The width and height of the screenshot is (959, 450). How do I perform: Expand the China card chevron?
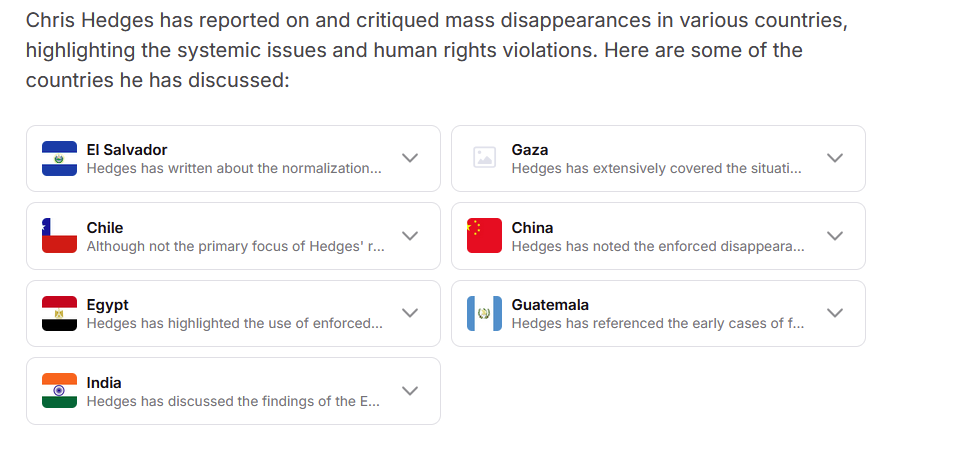pyautogui.click(x=835, y=235)
